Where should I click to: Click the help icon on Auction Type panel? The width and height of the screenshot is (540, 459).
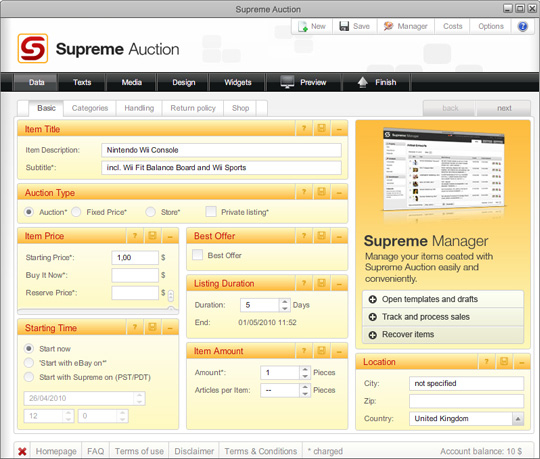(x=304, y=192)
